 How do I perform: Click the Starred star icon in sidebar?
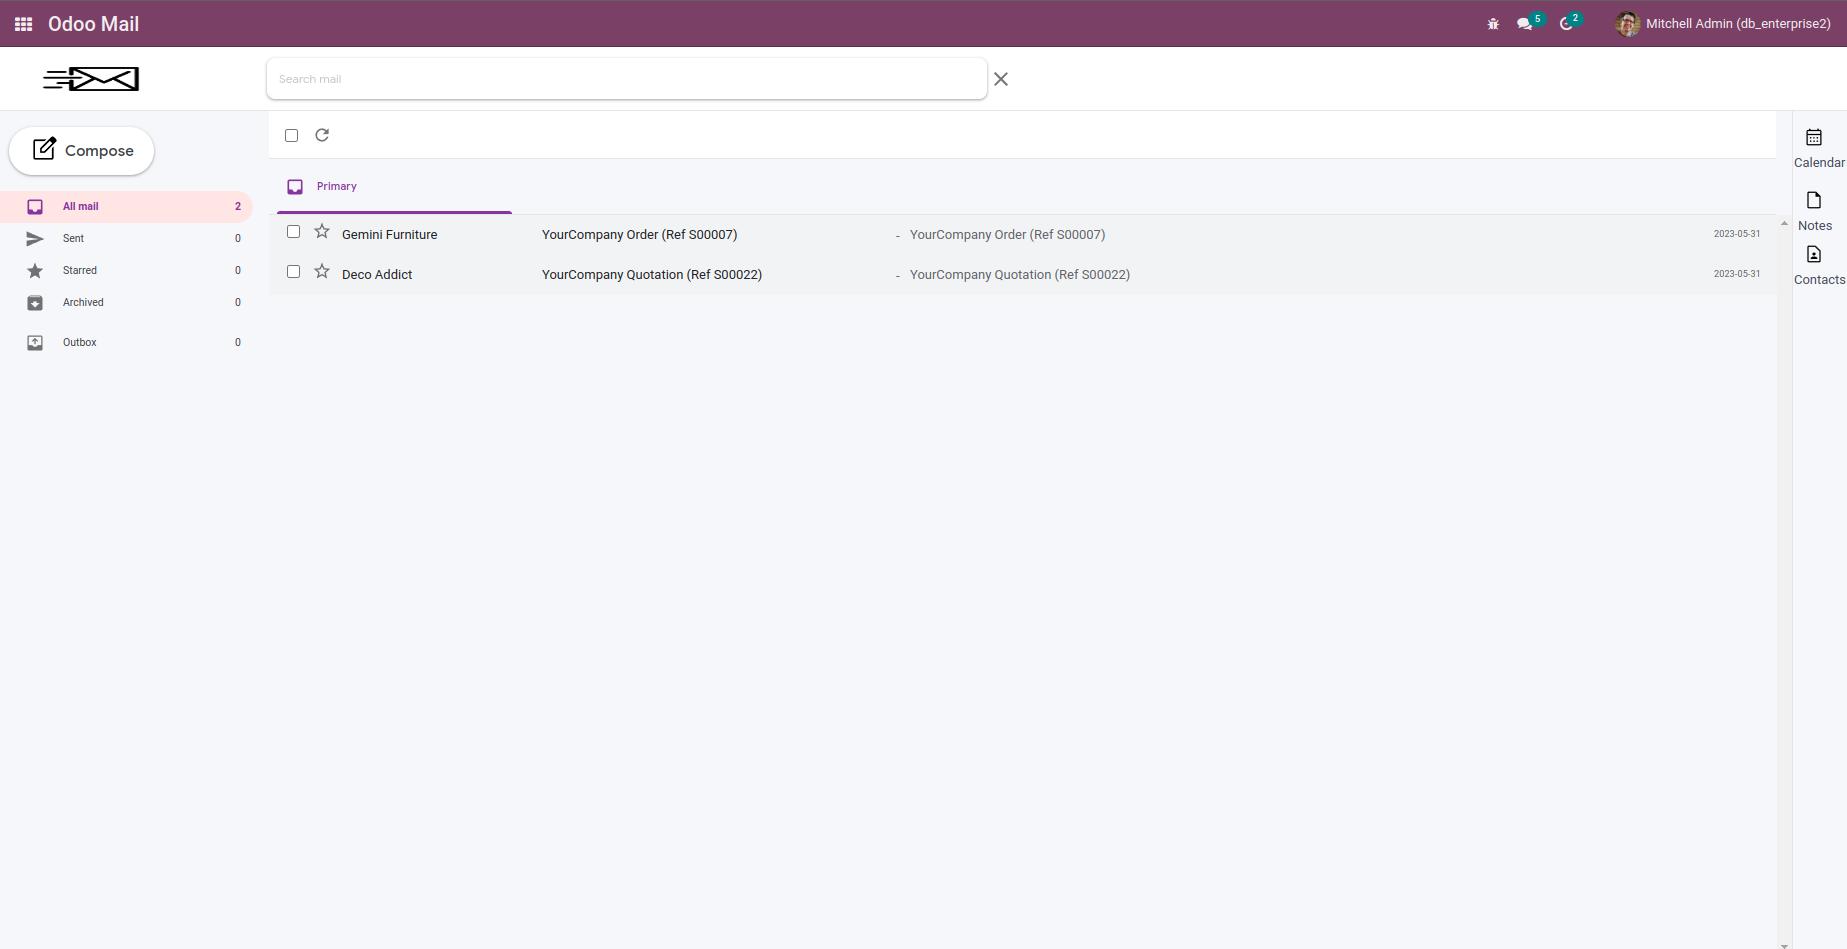click(x=35, y=271)
